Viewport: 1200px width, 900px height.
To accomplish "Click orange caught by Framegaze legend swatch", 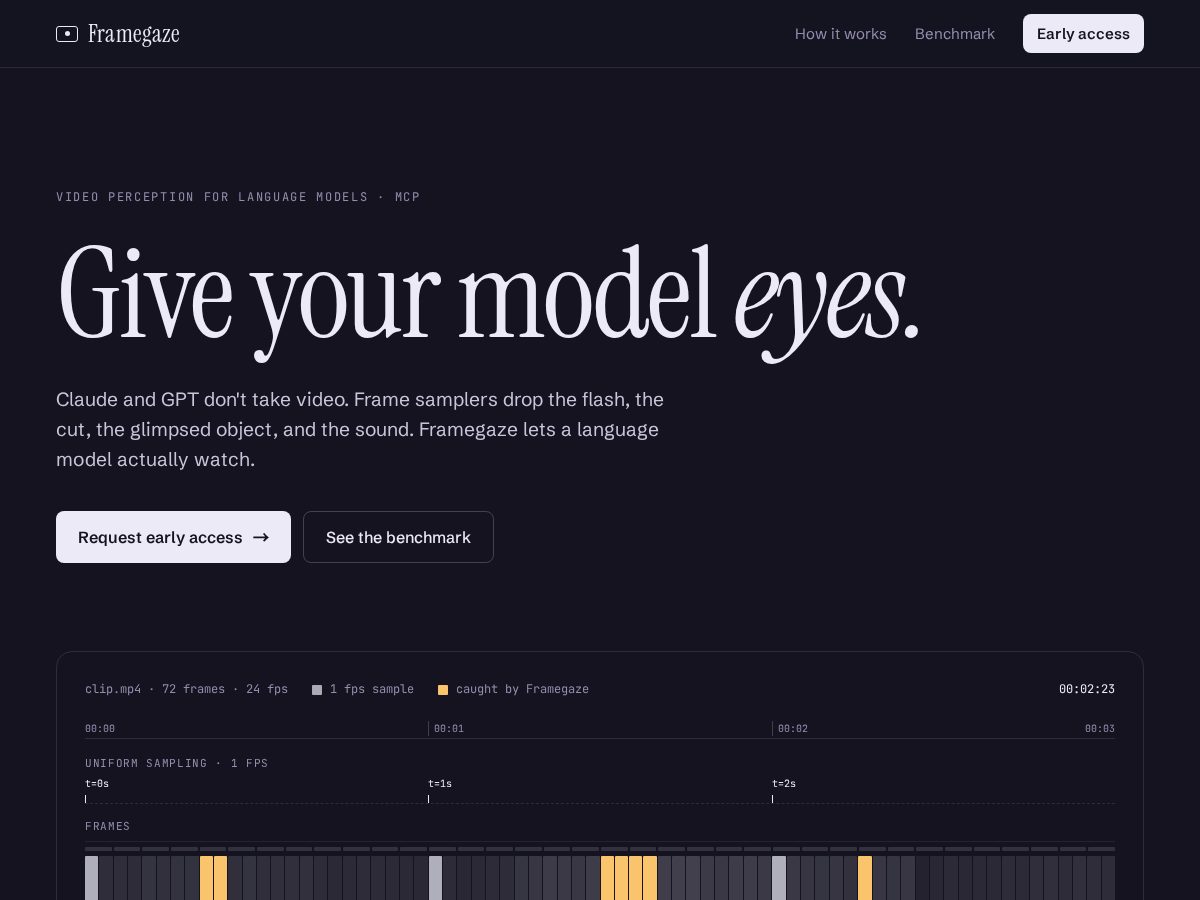I will 443,690.
